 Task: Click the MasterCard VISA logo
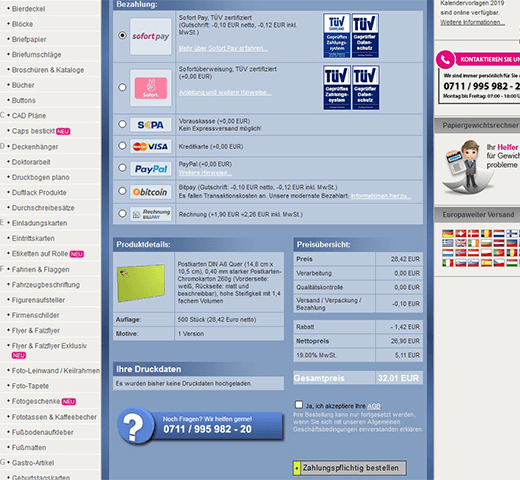pos(151,146)
